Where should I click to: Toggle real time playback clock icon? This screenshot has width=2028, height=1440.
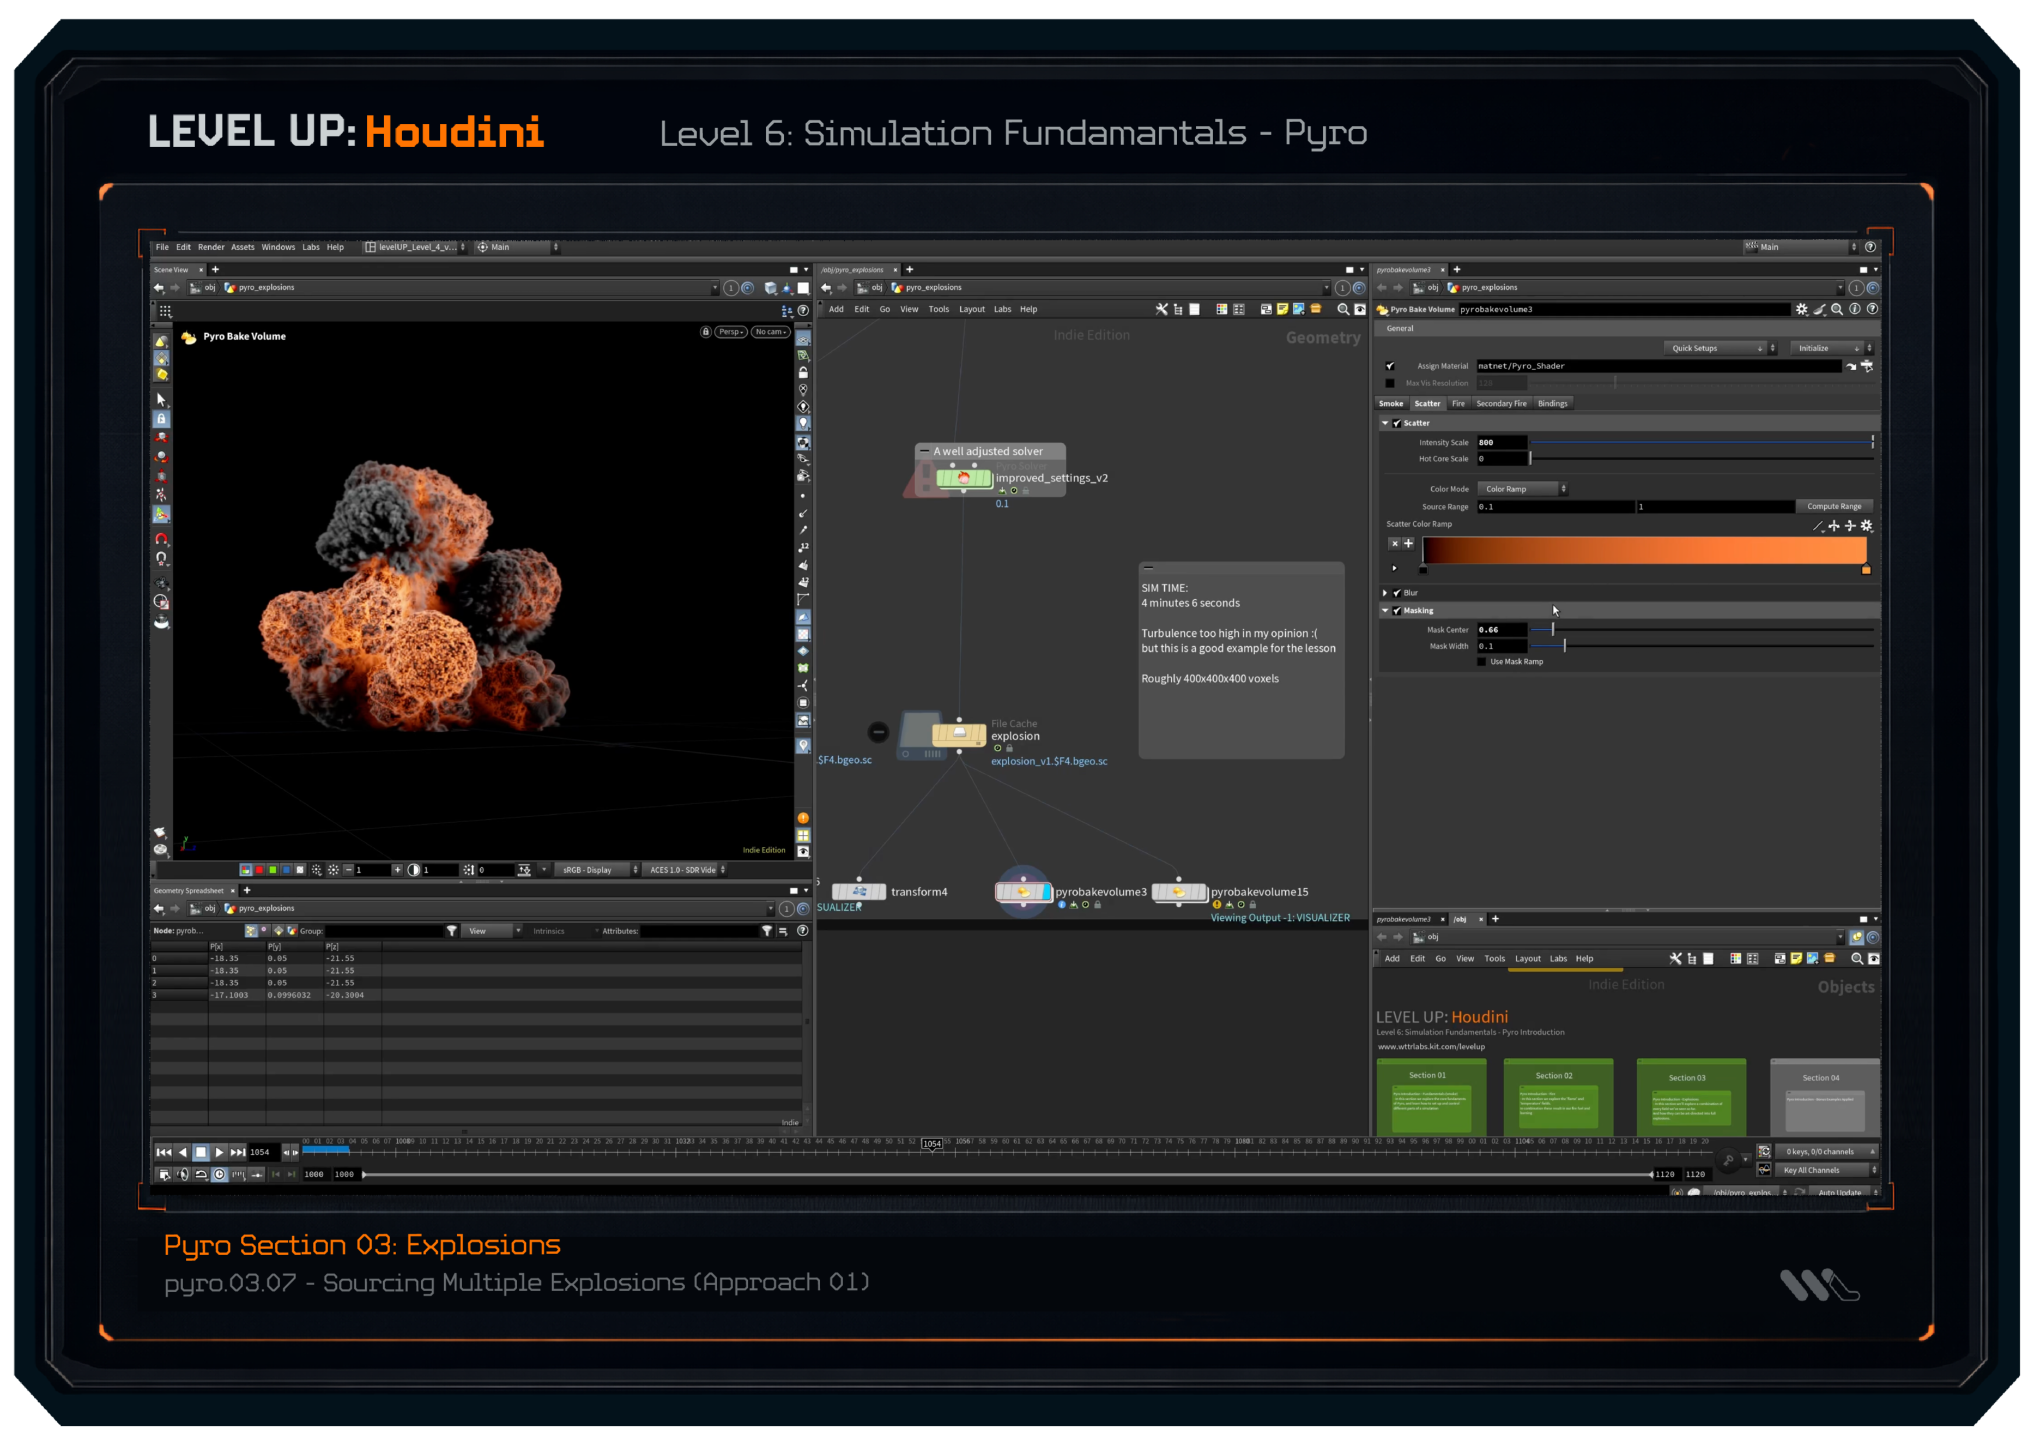(x=219, y=1174)
